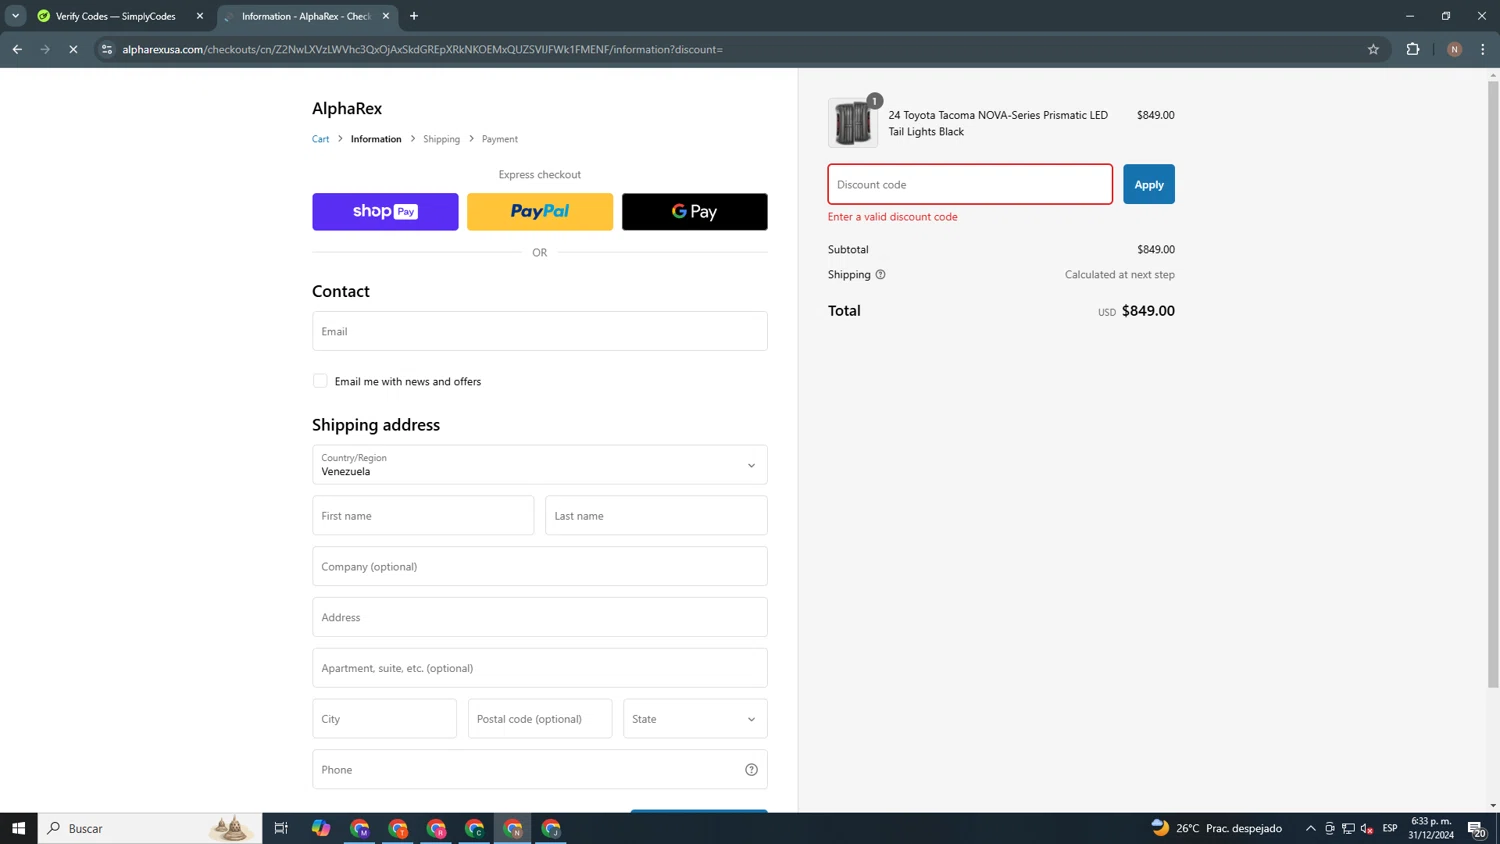Screen dimensions: 1500x844
Task: Open the Copilot taskbar icon
Action: (320, 828)
